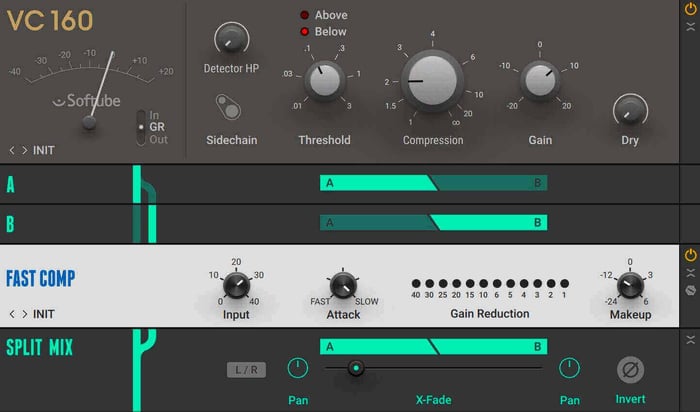Click the Detector HP knob
The height and width of the screenshot is (412, 700).
point(231,38)
